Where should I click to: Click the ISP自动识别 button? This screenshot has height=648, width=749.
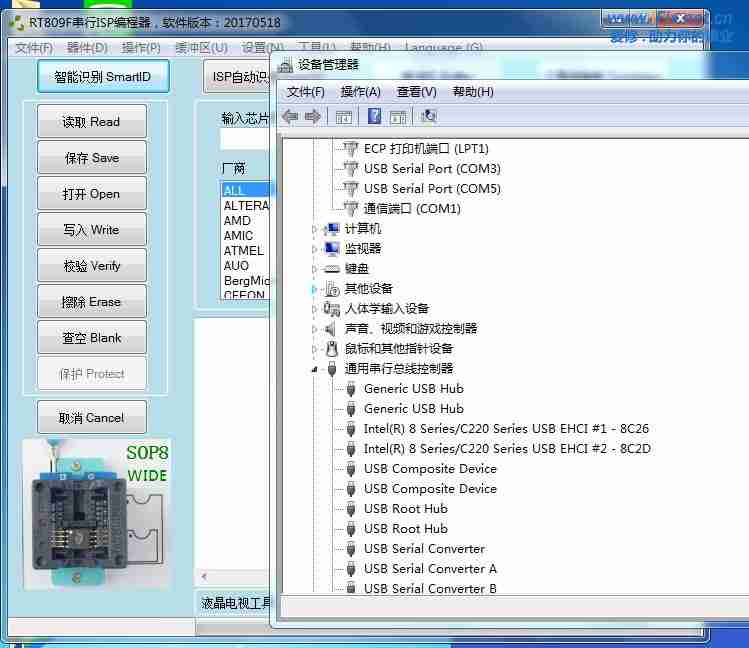point(237,76)
